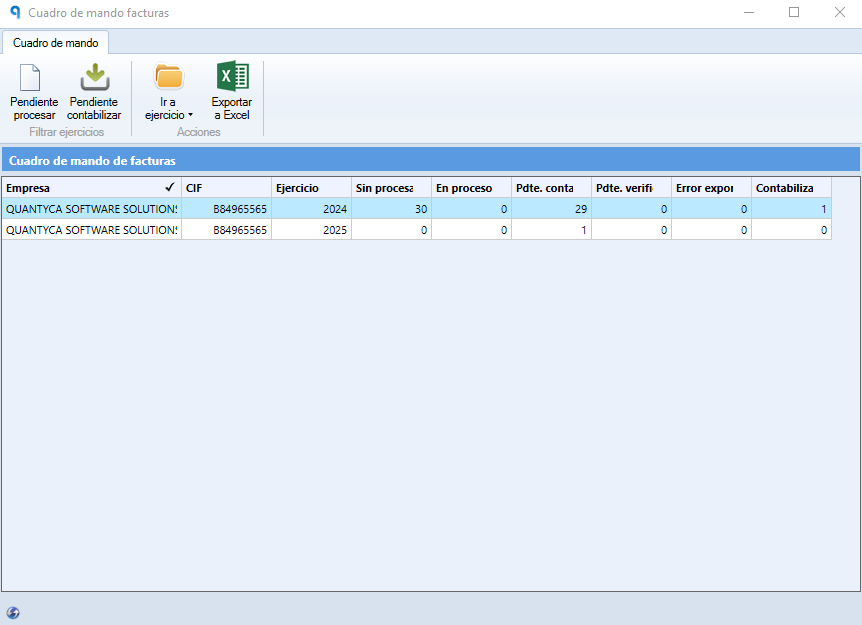Sort by the CIF column header
The height and width of the screenshot is (625, 862).
[226, 188]
